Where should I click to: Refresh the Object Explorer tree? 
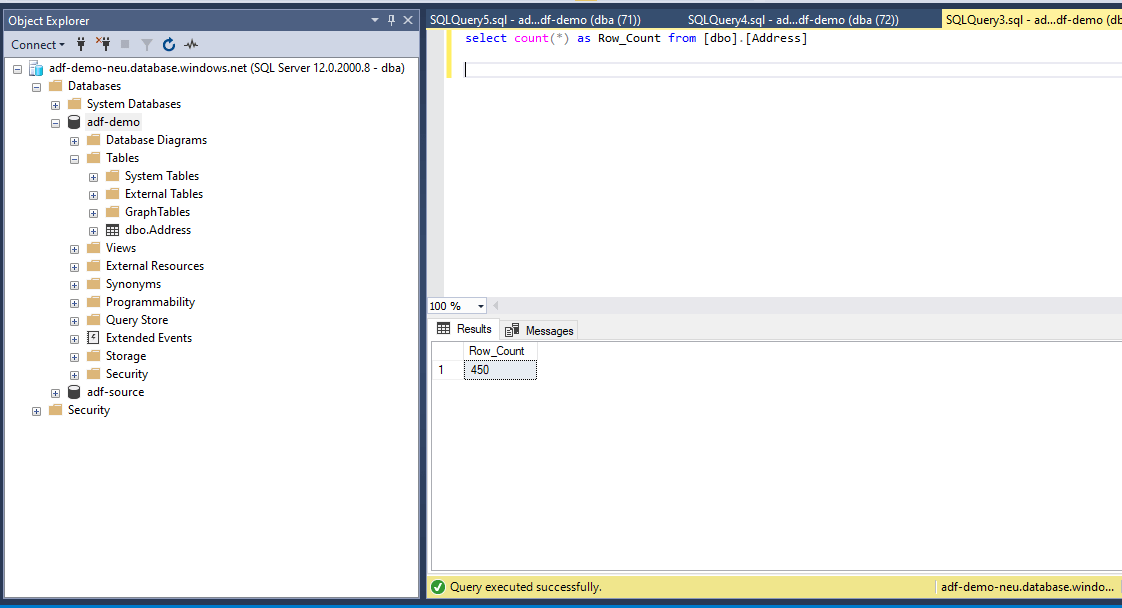(x=169, y=44)
